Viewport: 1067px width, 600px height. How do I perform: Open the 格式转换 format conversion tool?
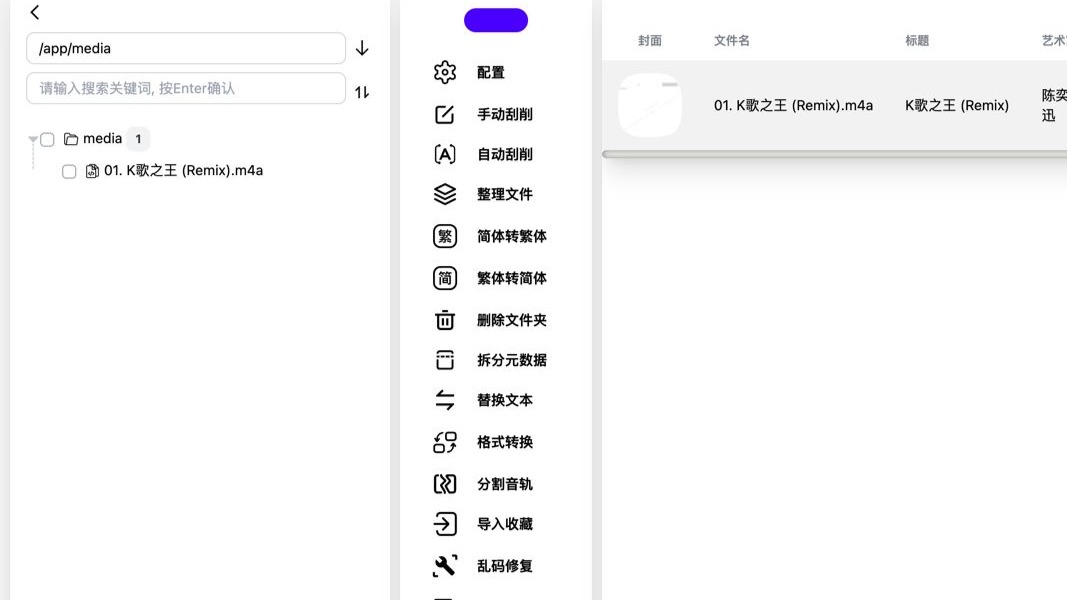[505, 442]
